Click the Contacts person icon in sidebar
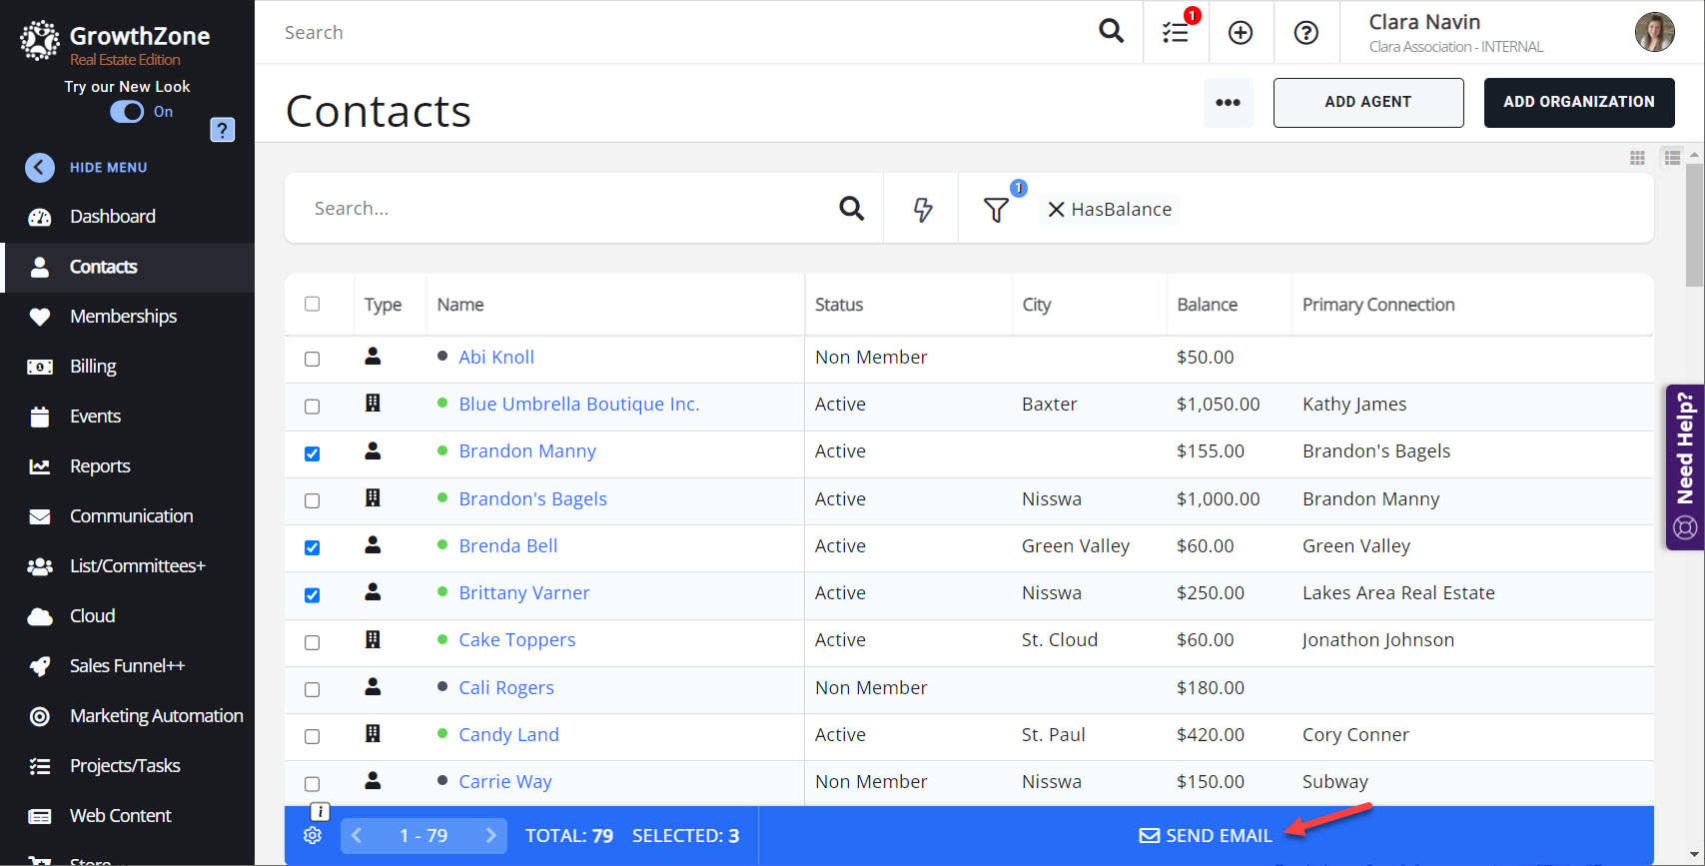 [x=40, y=267]
